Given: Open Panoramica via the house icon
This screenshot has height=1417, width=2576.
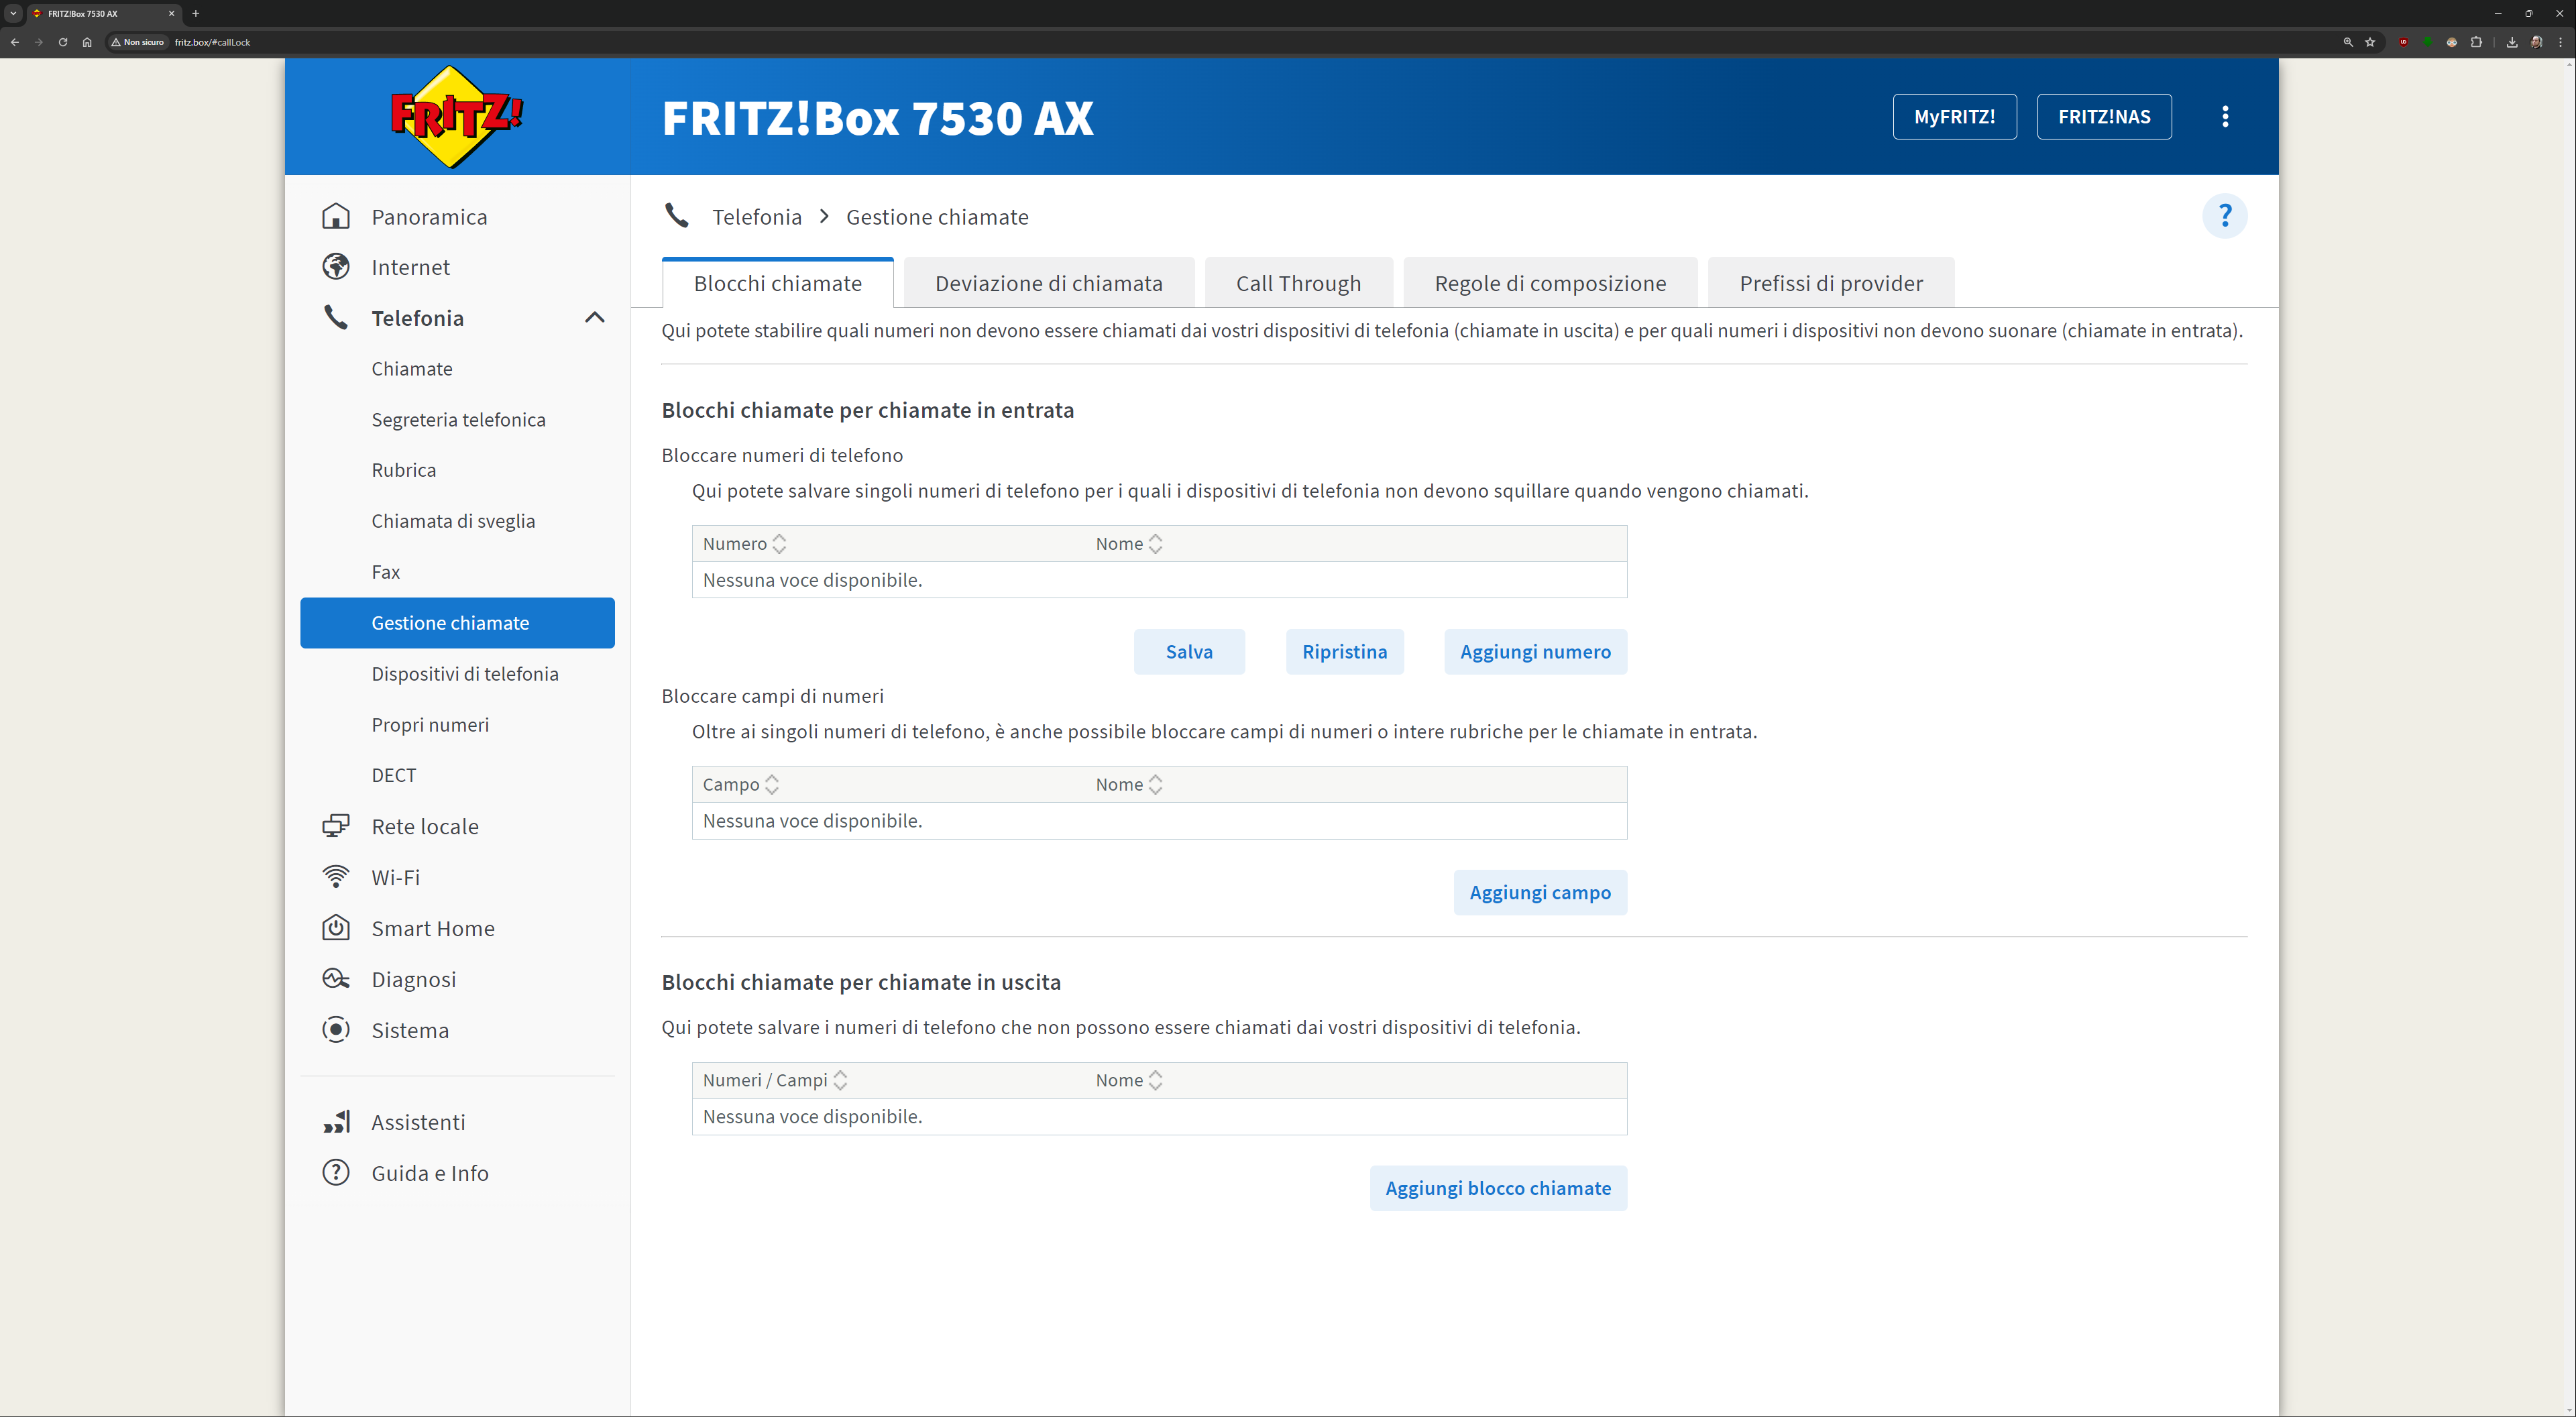Looking at the screenshot, I should coord(336,217).
